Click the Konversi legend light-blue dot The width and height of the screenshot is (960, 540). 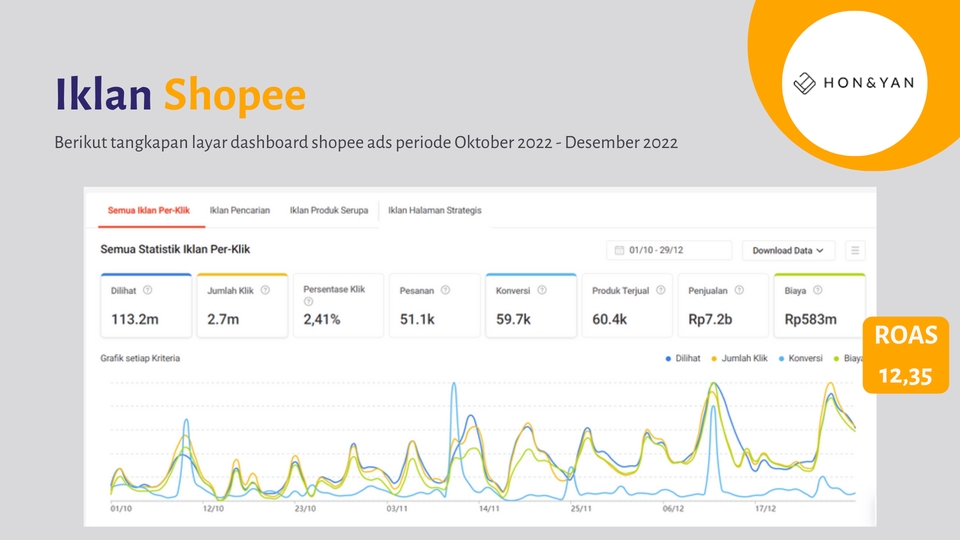pyautogui.click(x=781, y=359)
